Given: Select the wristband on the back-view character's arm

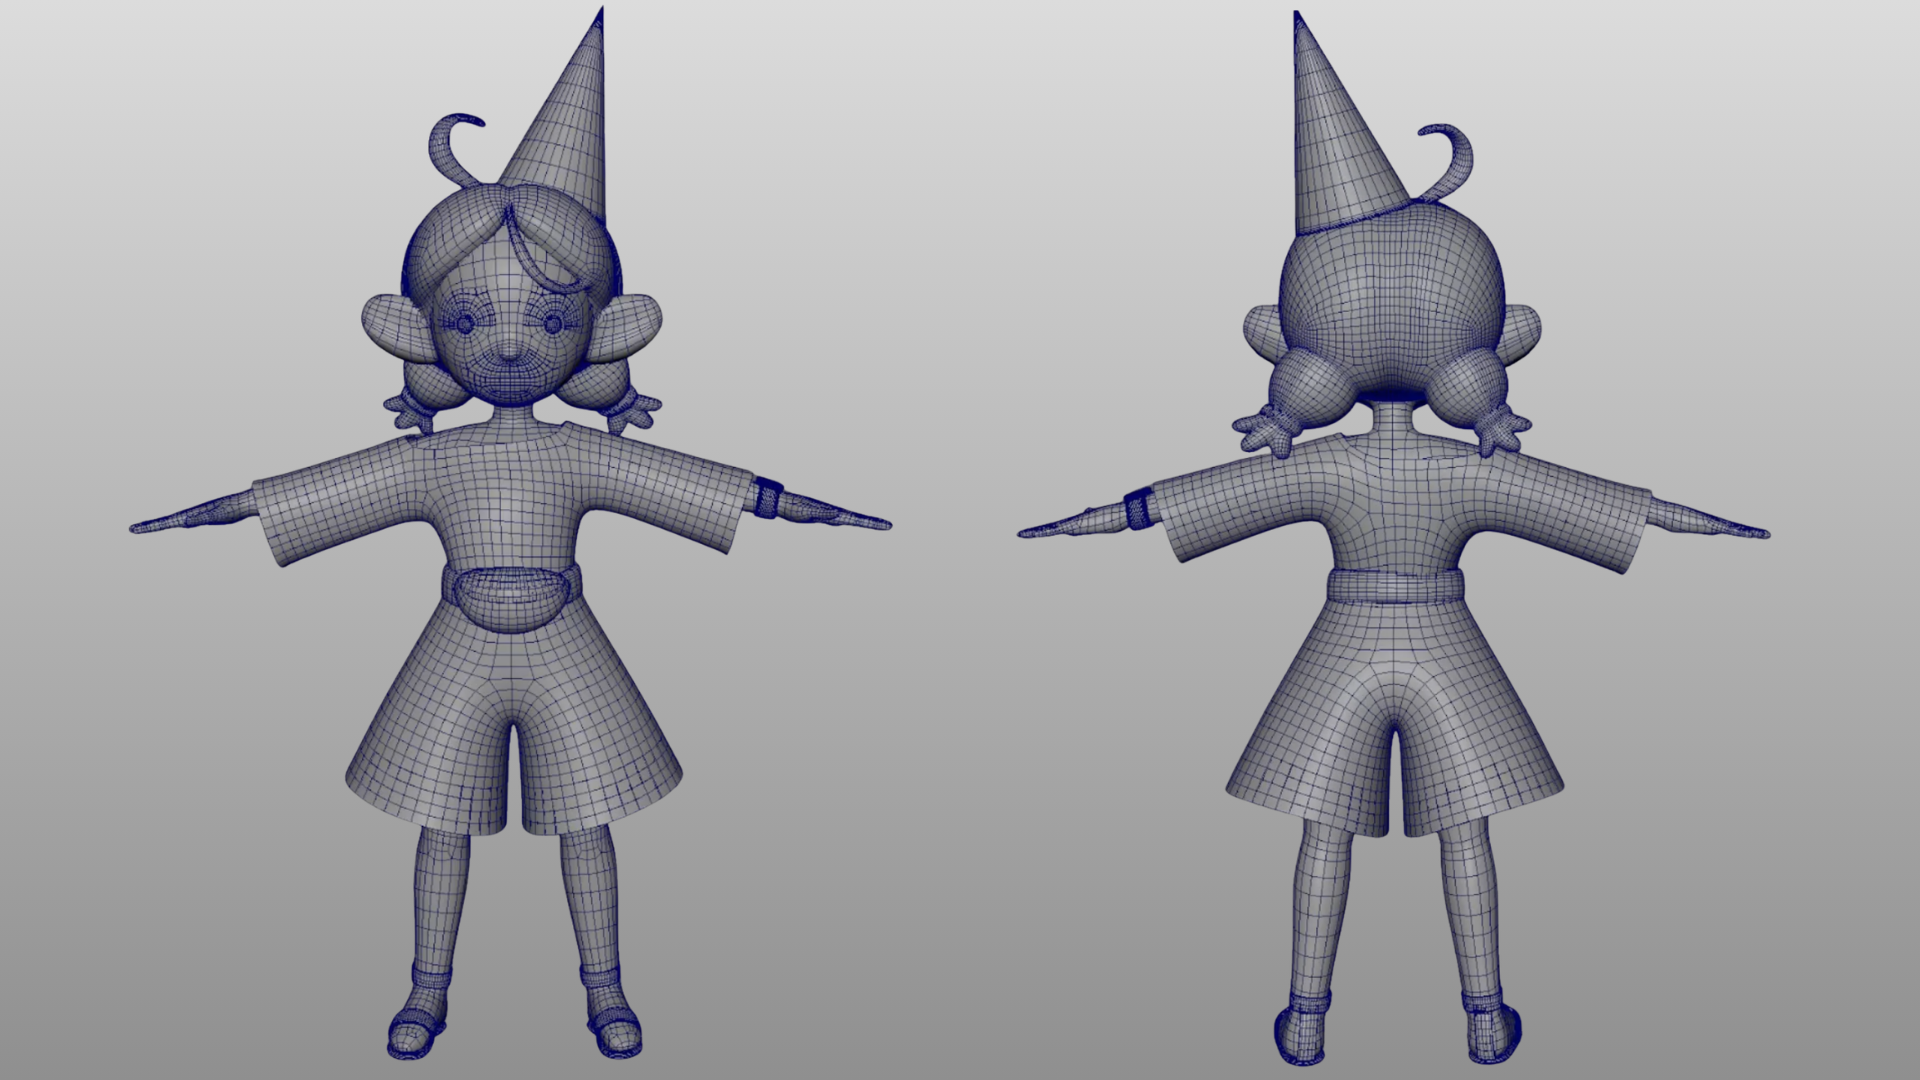Looking at the screenshot, I should coord(1138,508).
